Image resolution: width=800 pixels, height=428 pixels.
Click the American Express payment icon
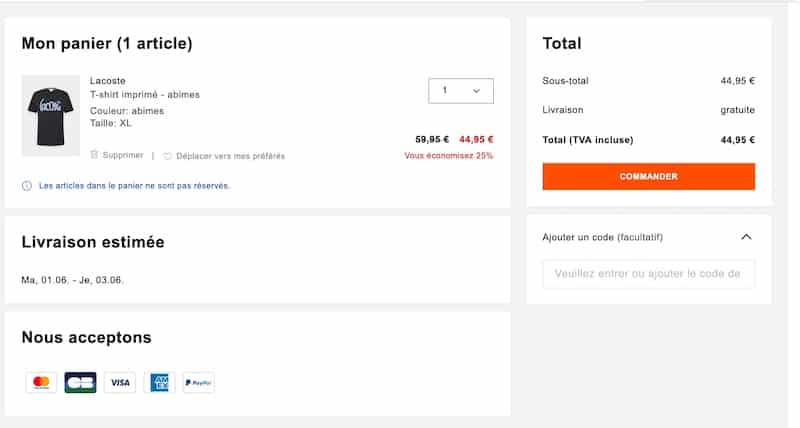[159, 382]
